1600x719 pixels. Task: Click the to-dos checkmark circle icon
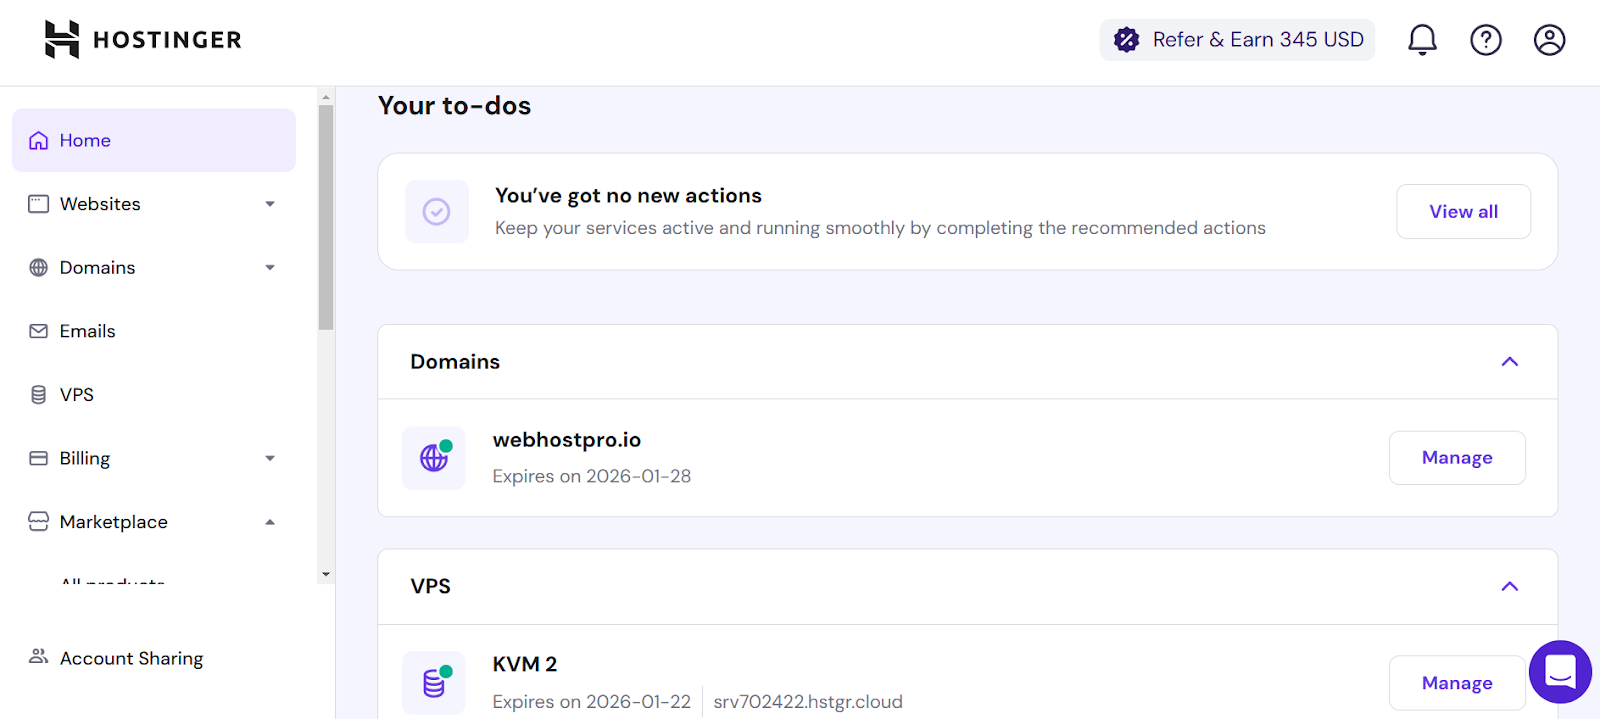436,211
